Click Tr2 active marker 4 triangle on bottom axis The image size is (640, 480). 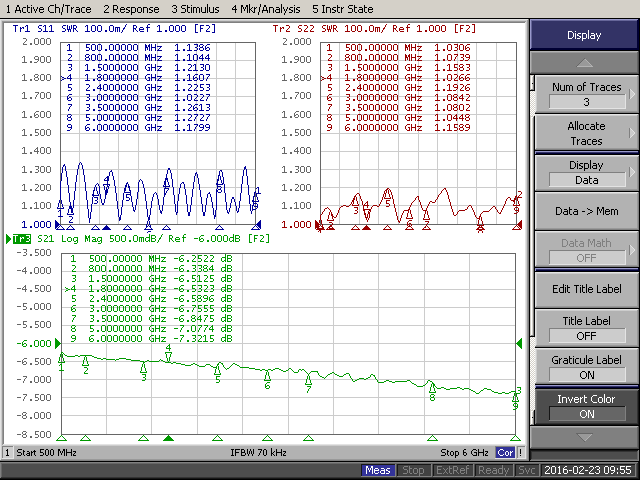367,227
